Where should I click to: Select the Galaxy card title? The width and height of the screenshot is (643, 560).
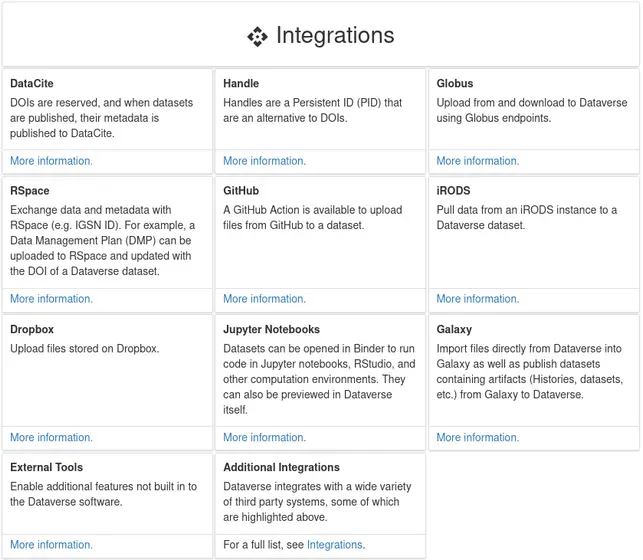454,329
